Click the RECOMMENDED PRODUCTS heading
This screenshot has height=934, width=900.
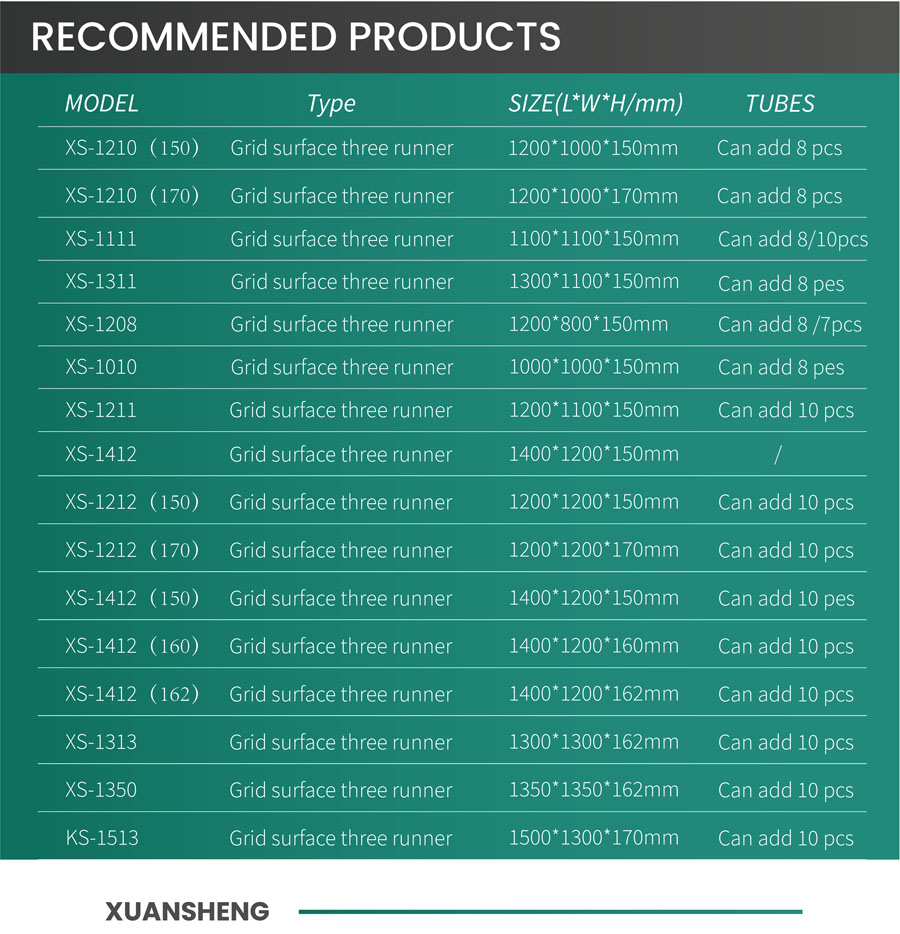pos(295,36)
